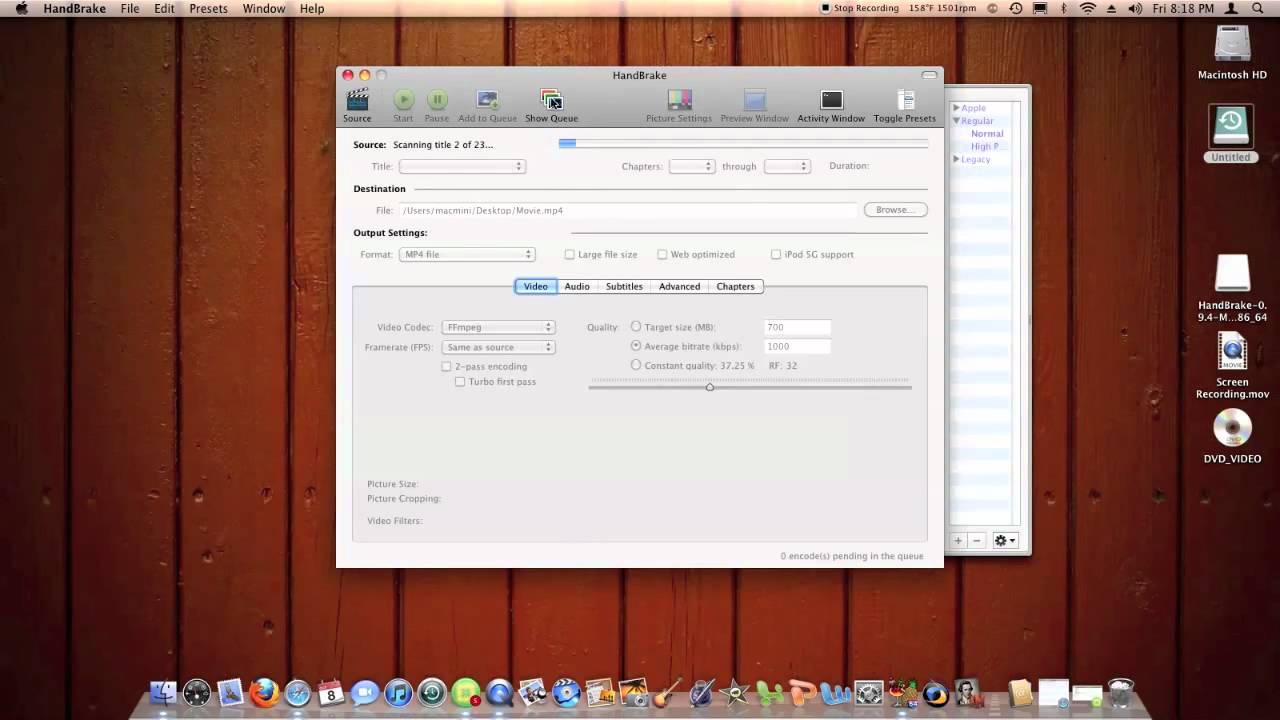Open the Source chooser in the toolbar

357,106
